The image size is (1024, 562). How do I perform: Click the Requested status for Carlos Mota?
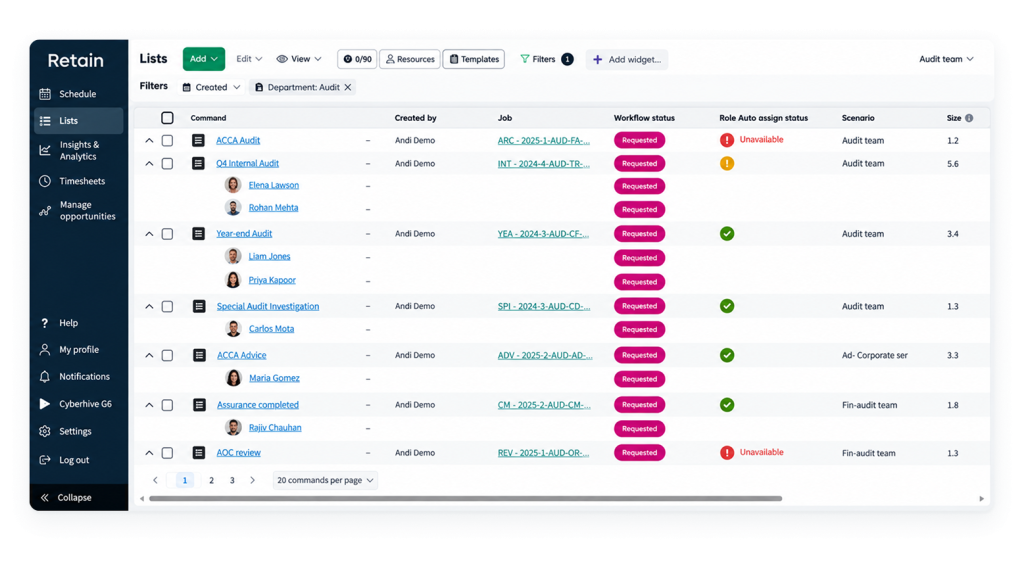(639, 330)
